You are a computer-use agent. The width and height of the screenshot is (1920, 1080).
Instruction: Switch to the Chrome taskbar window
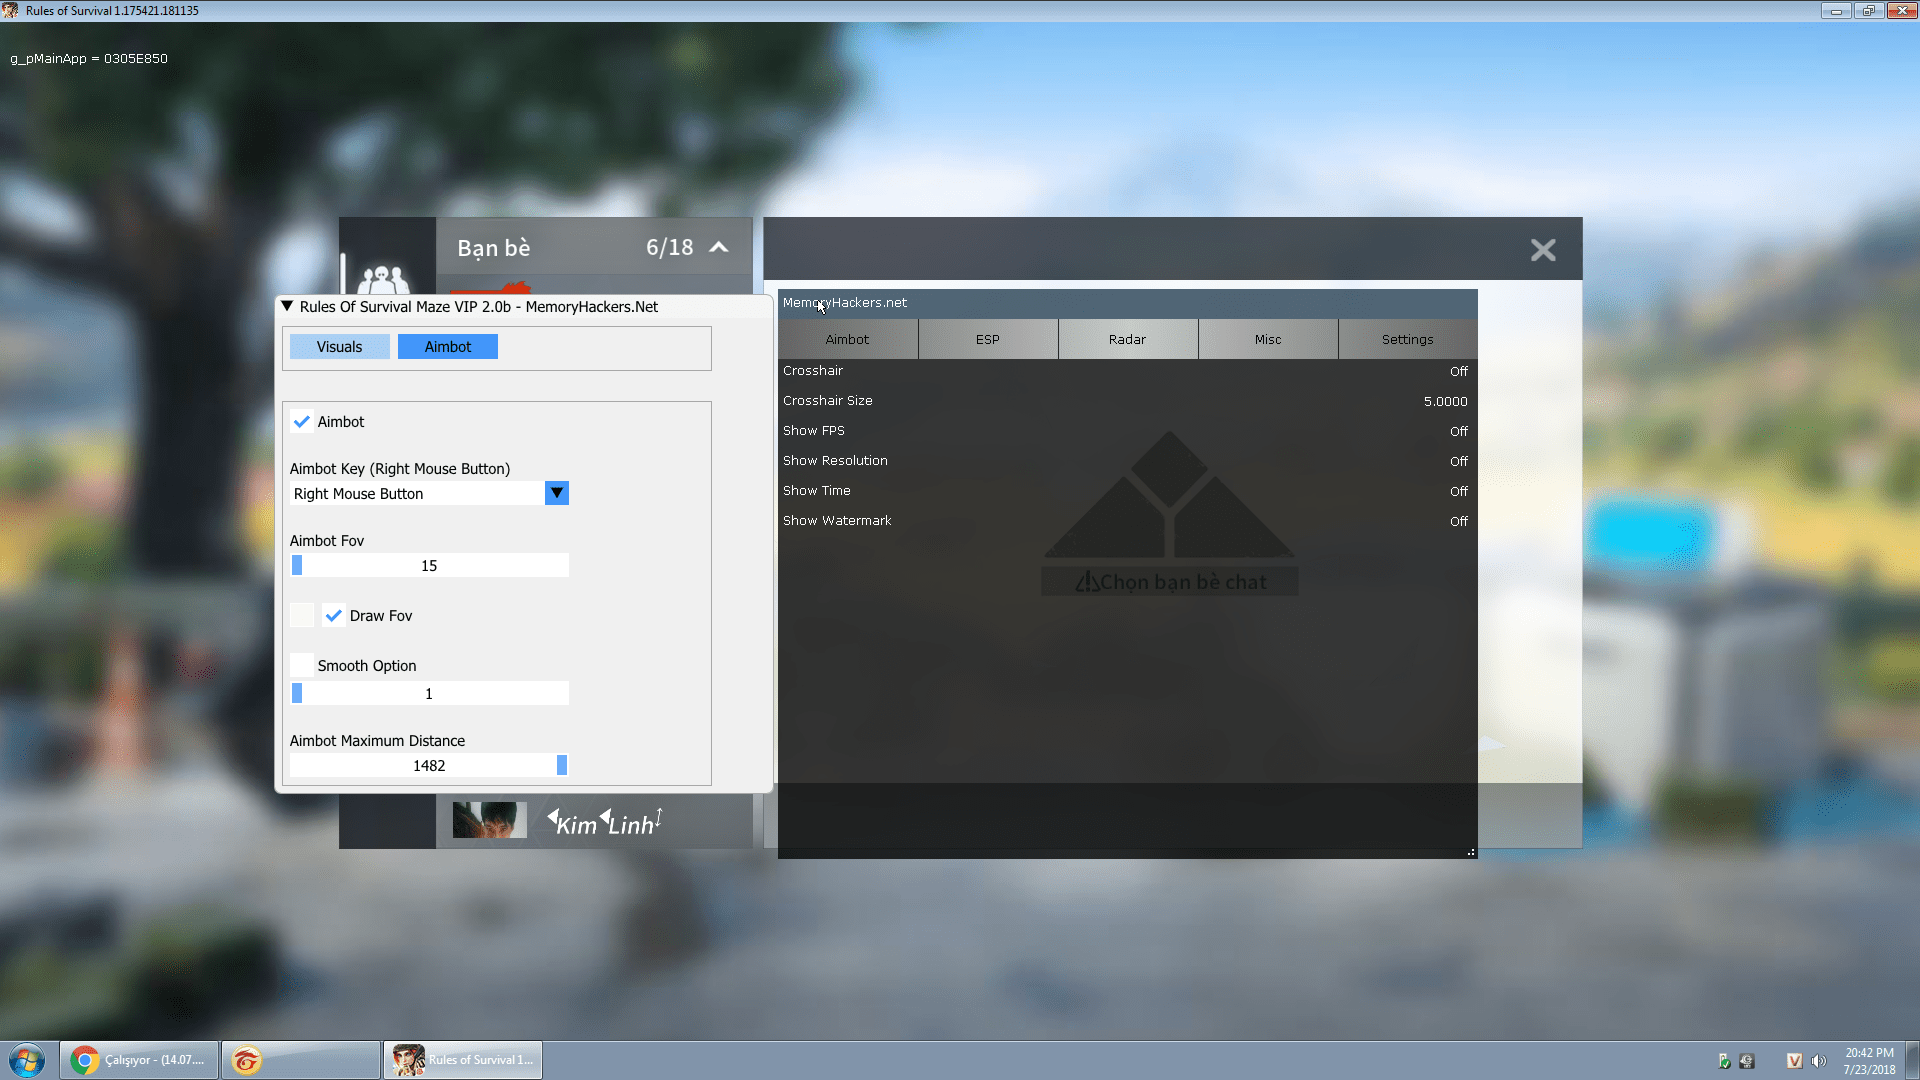click(x=139, y=1060)
